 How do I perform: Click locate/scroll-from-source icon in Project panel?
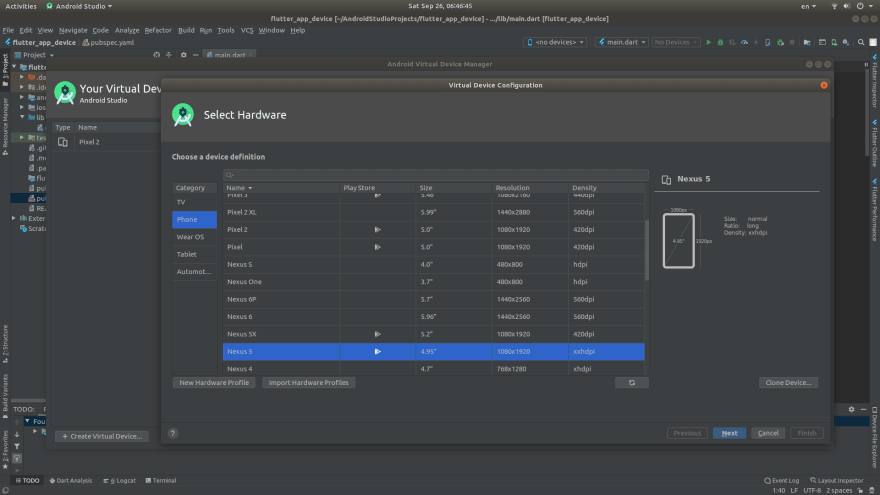coord(157,55)
